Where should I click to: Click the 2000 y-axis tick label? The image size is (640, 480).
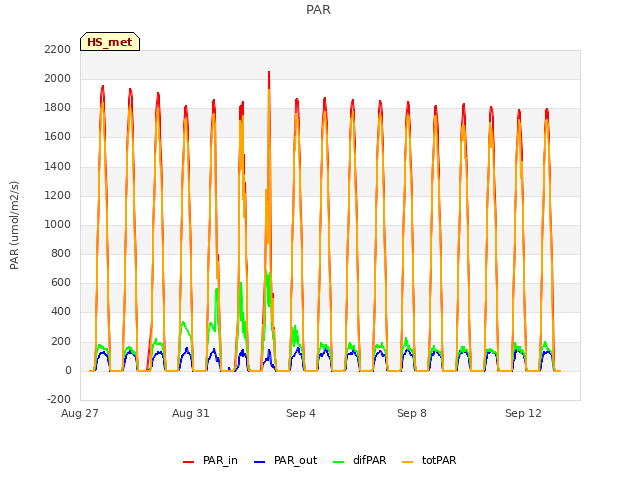[x=58, y=78]
